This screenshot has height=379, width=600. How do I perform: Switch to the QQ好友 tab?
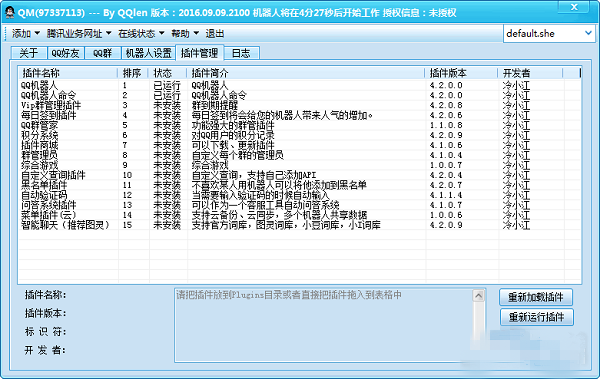pyautogui.click(x=65, y=53)
